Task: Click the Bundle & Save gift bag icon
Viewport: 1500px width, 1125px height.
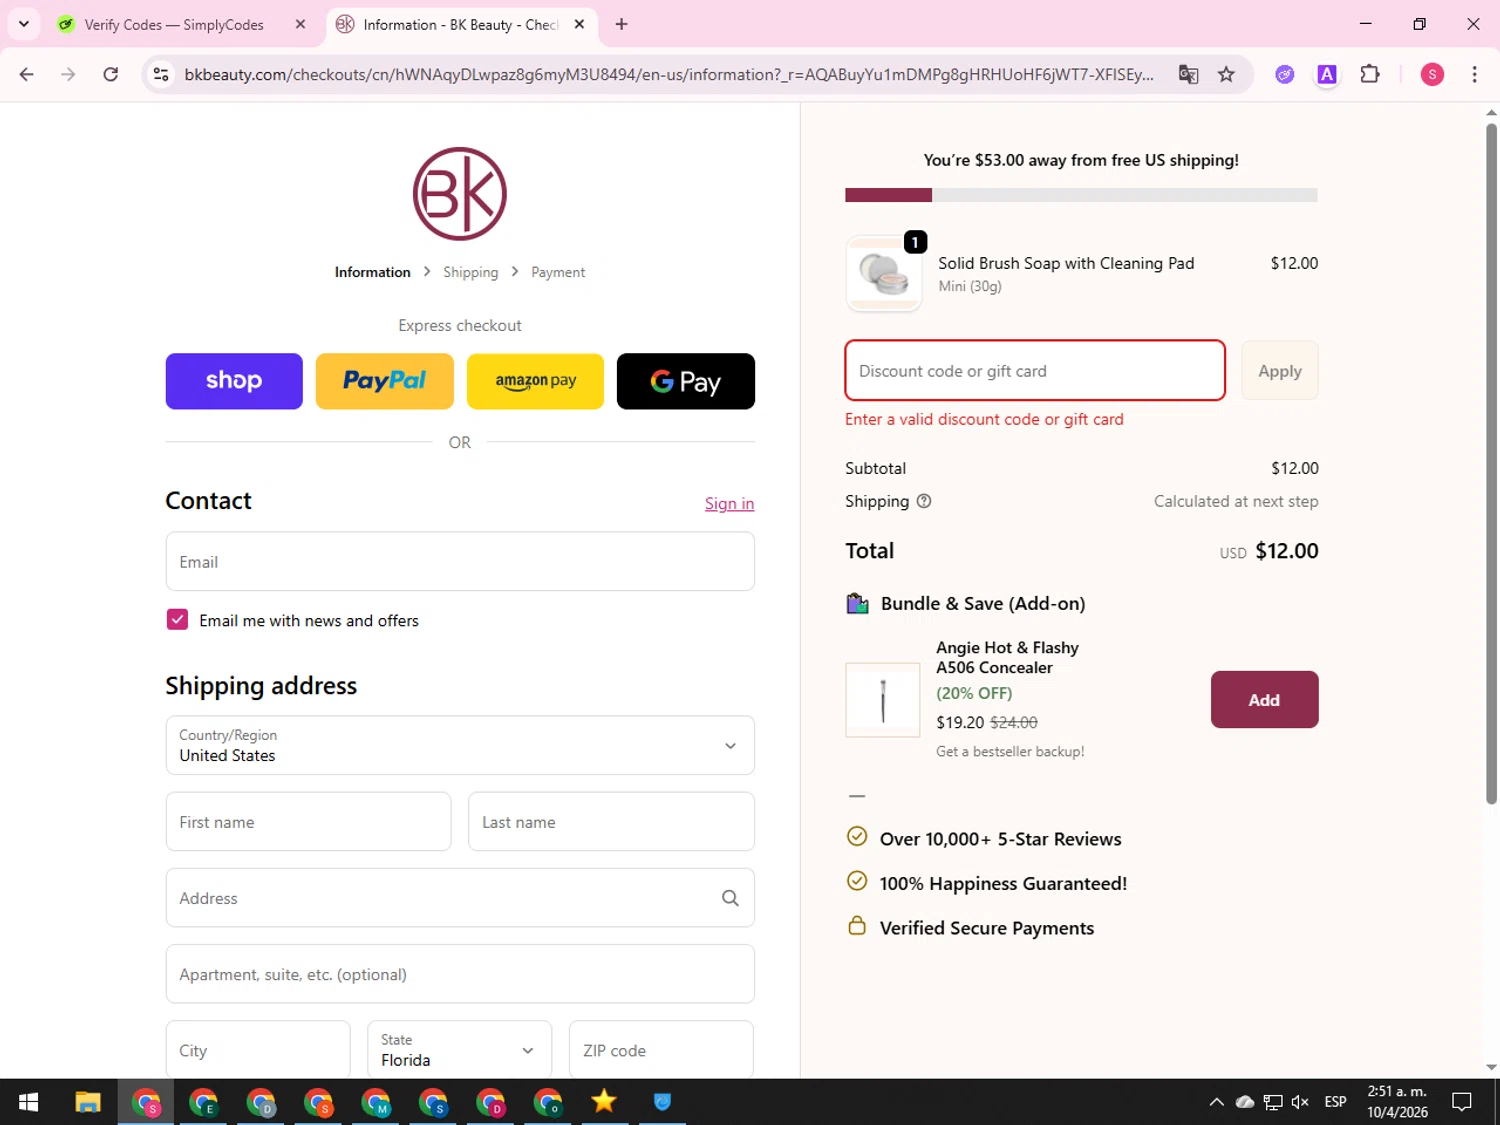Action: (x=857, y=603)
